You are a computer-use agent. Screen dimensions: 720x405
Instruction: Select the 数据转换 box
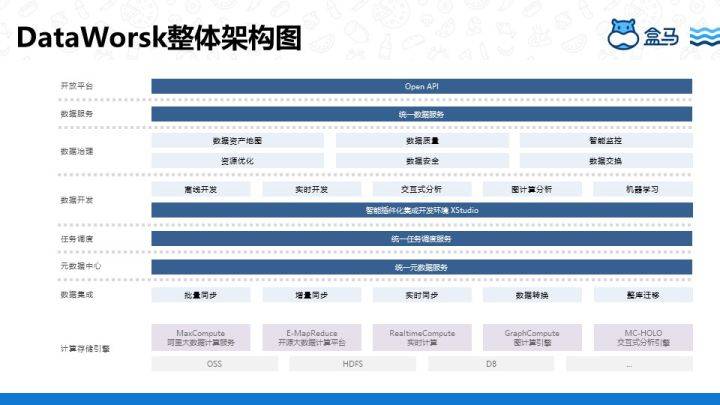pos(531,295)
